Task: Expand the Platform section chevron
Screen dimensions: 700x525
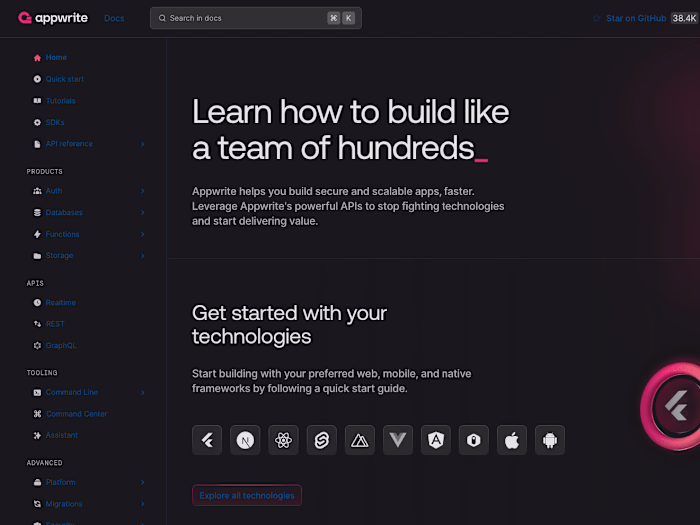Action: point(143,482)
